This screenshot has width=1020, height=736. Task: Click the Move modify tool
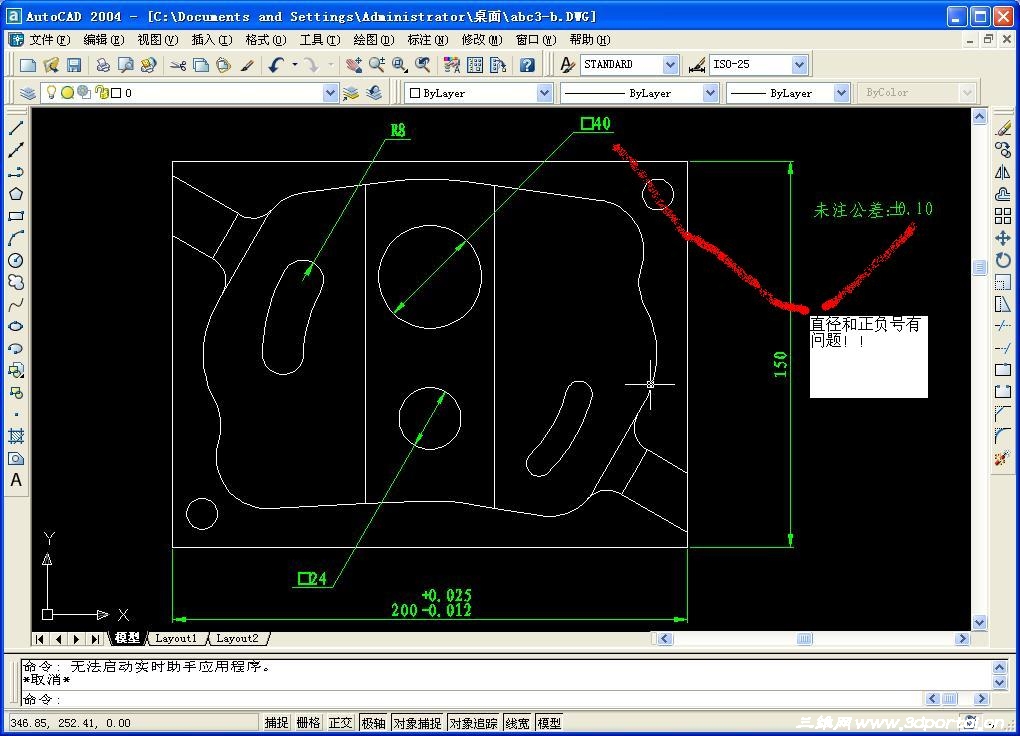point(1003,238)
